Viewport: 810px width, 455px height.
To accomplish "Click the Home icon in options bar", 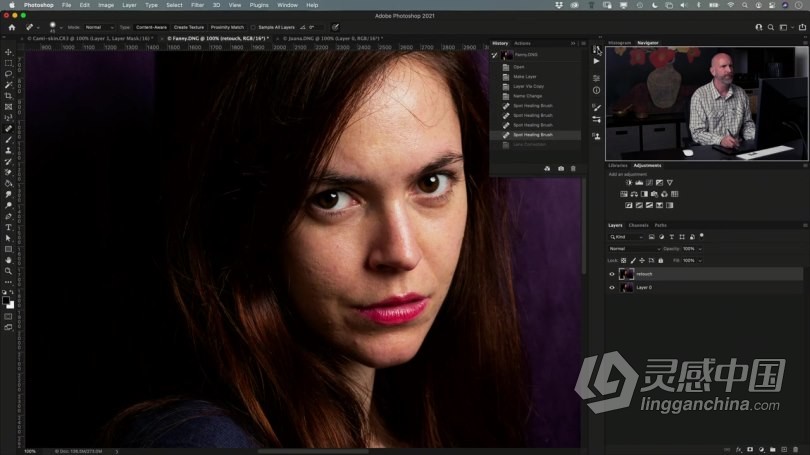I will pos(12,27).
